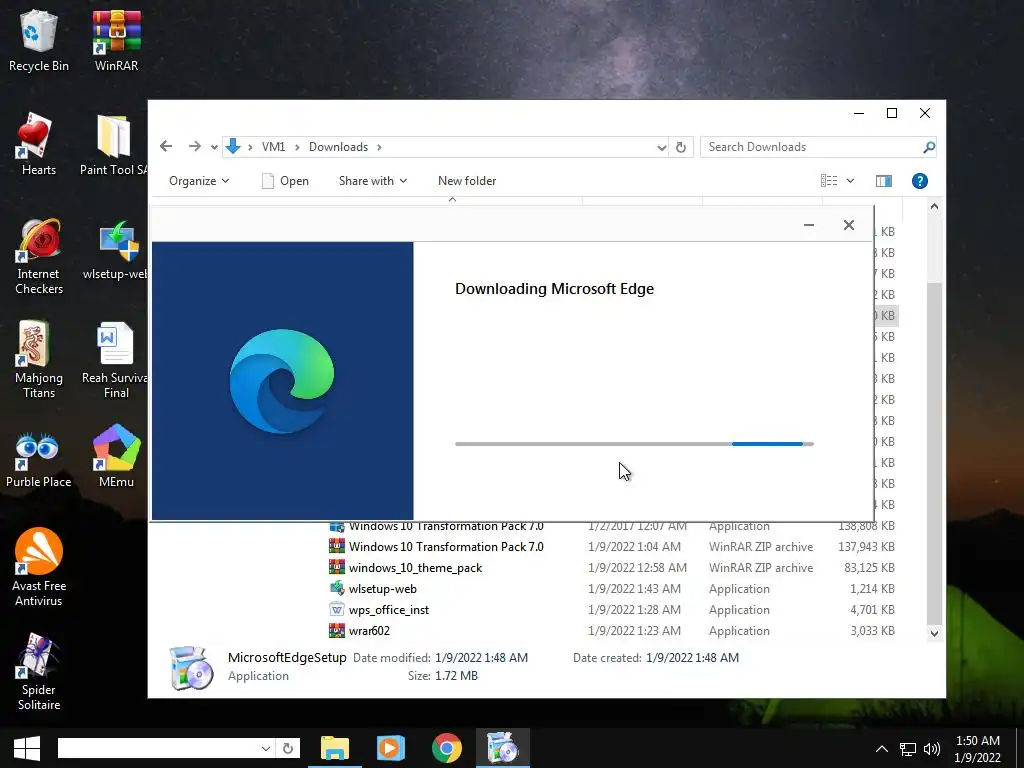Click the download location arrow icon in address bar
The image size is (1024, 768).
coord(232,147)
